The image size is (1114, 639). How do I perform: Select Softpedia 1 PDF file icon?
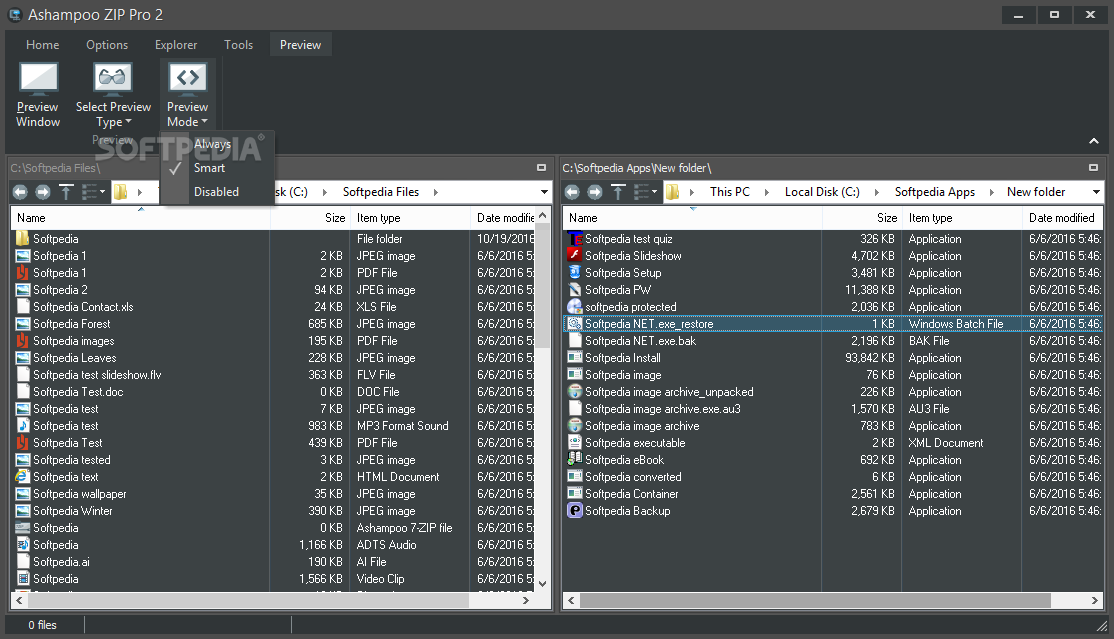[x=23, y=273]
